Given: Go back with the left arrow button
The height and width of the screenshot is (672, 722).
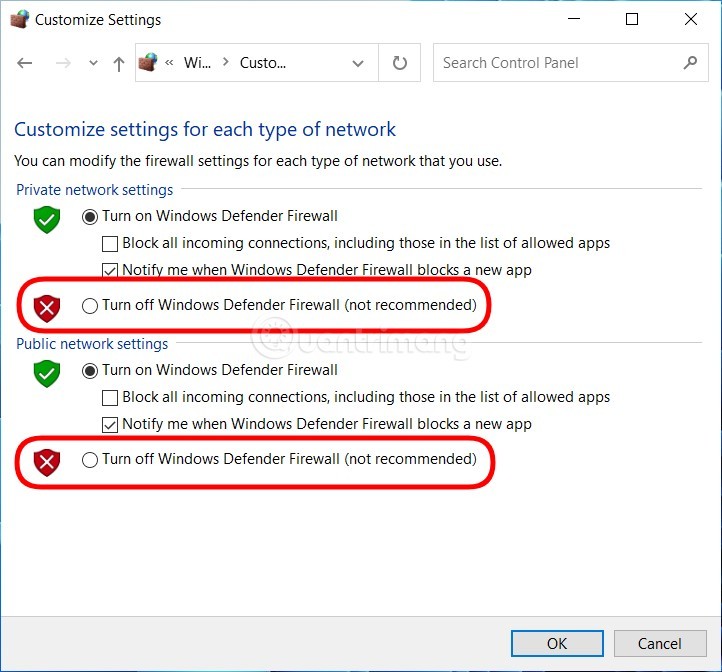Looking at the screenshot, I should (25, 63).
